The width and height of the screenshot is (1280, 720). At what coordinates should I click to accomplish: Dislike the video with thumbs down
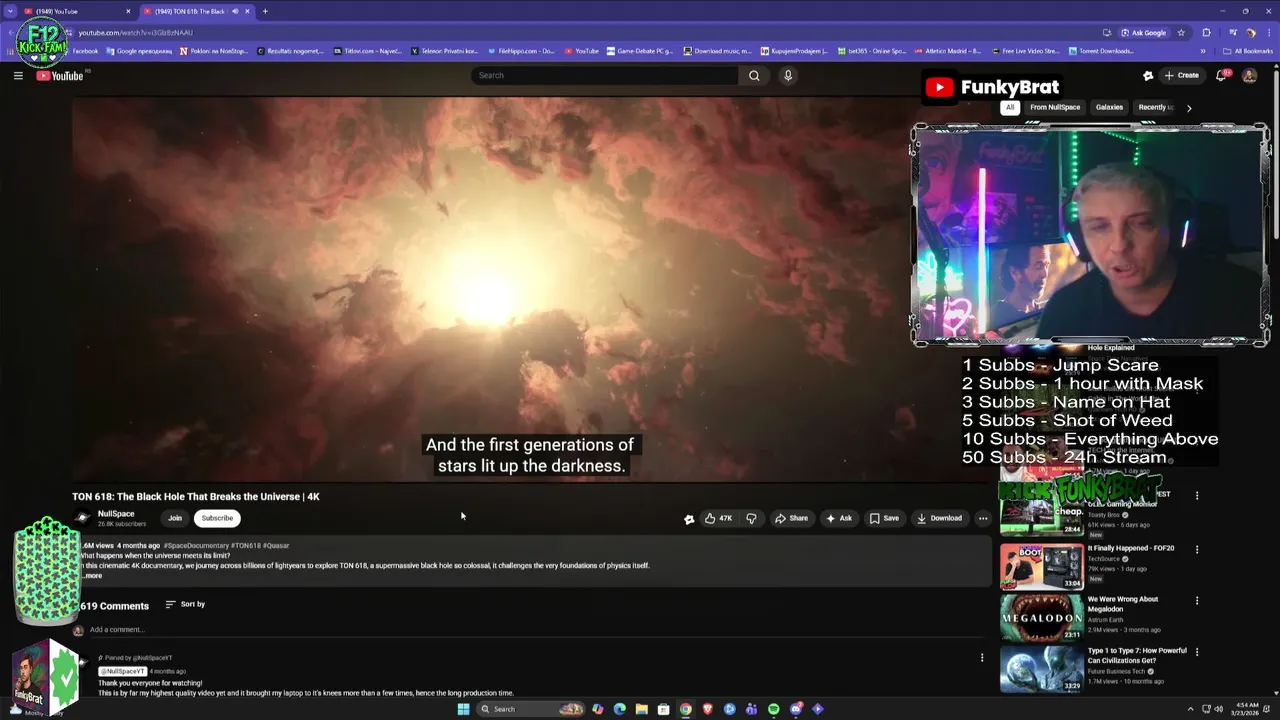[751, 518]
